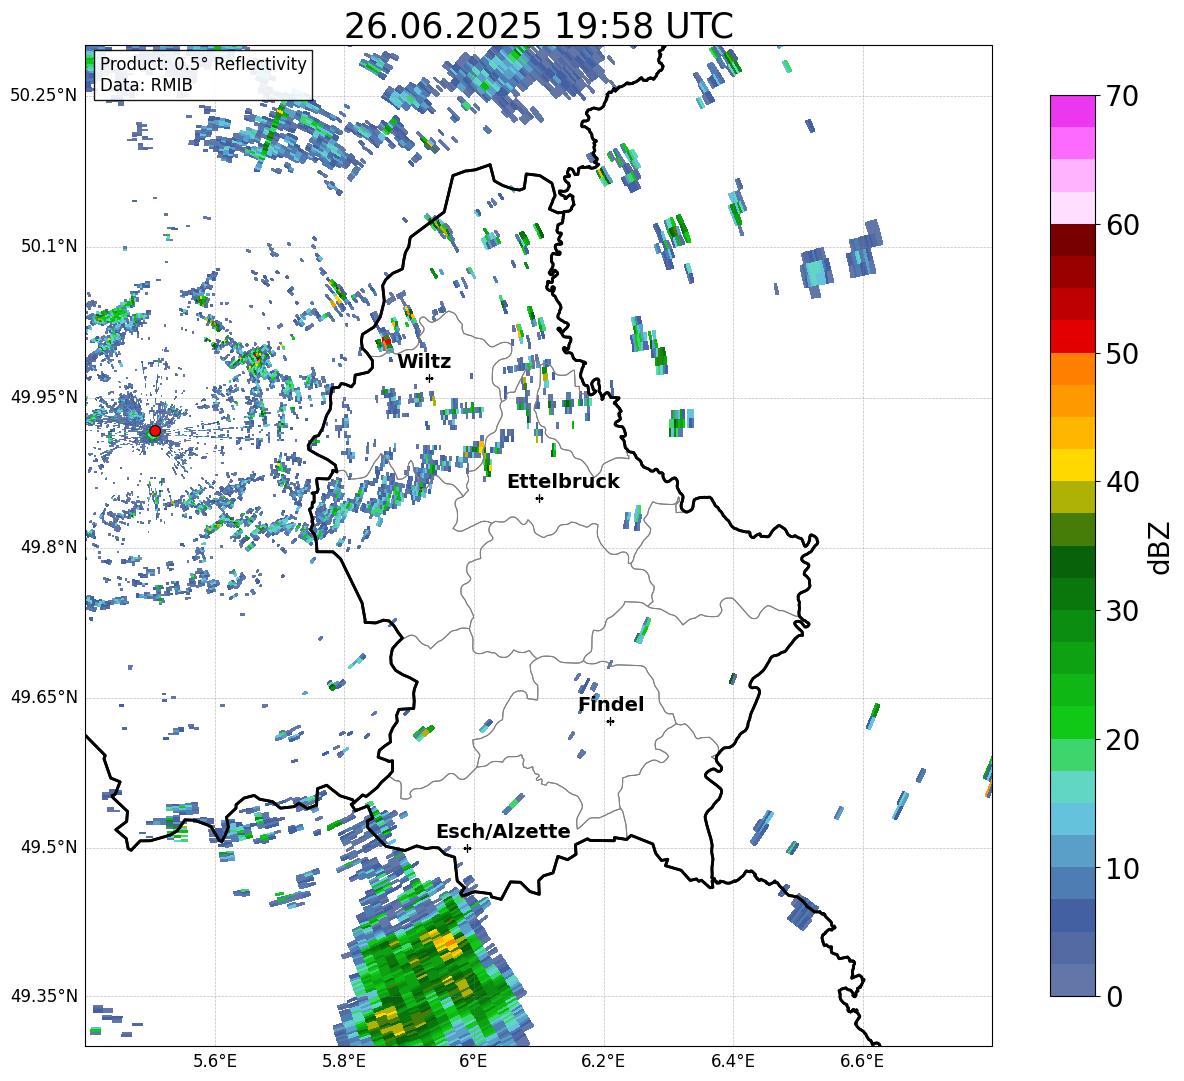
Task: Pick the pale pink colorbar segment above 60
Action: [1072, 208]
